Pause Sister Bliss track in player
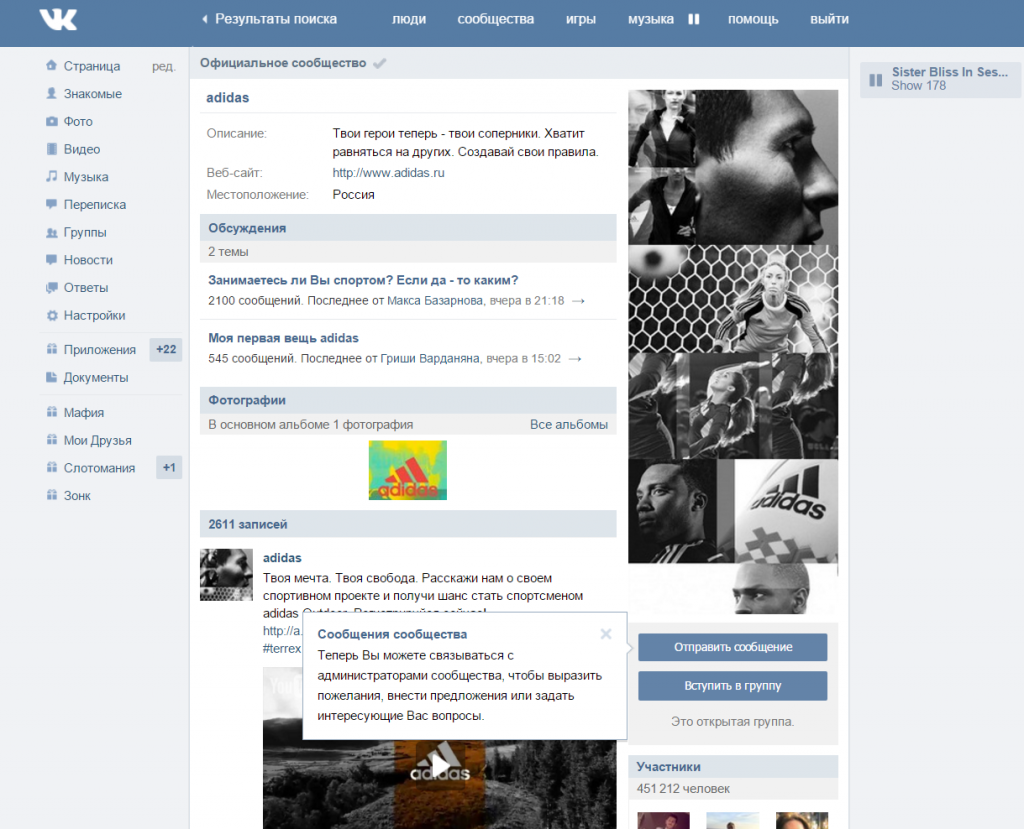 pyautogui.click(x=876, y=79)
